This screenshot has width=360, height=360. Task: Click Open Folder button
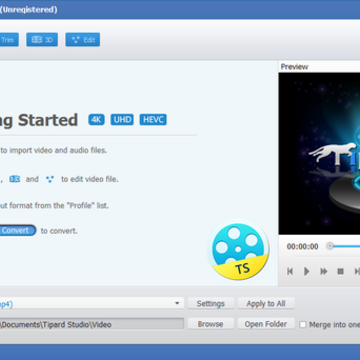tap(266, 324)
